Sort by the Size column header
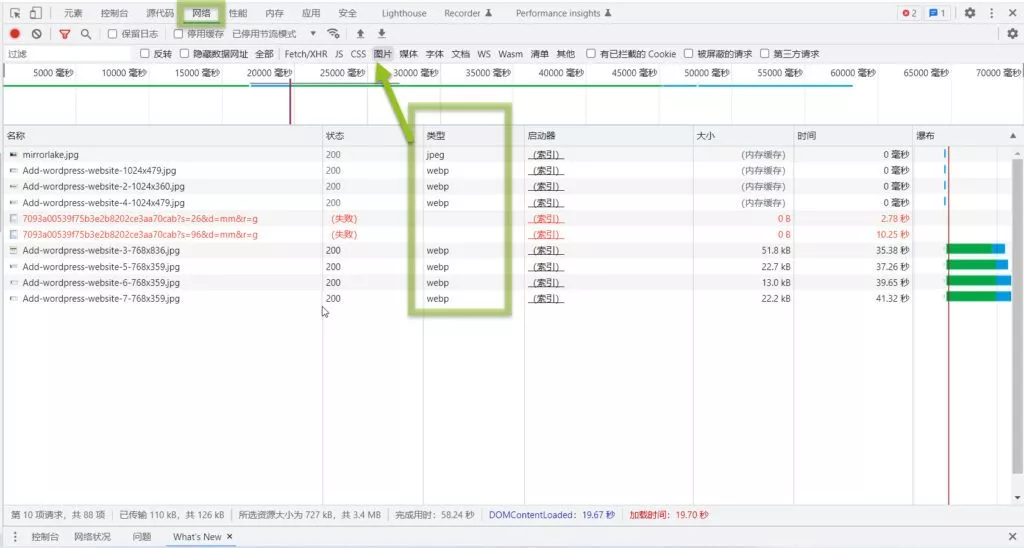 (x=743, y=136)
